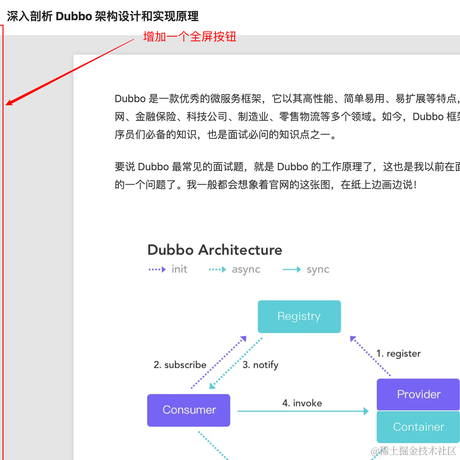Image resolution: width=460 pixels, height=460 pixels.
Task: Click the line starting "序员们必备的知识"
Action: [x=226, y=135]
